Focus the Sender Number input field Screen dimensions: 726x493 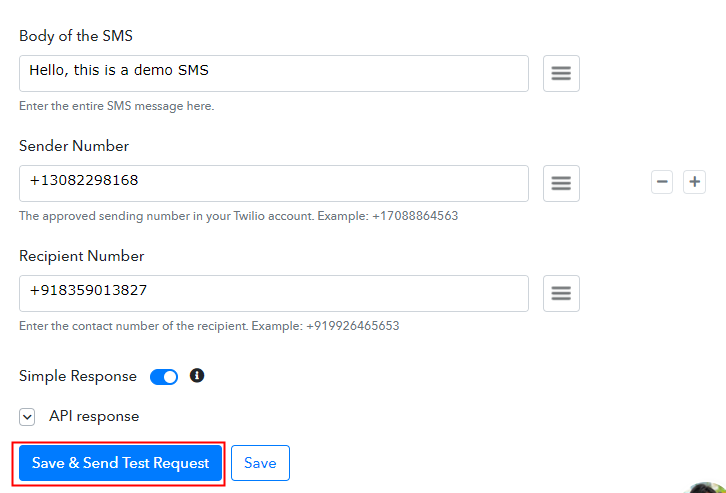tap(274, 183)
